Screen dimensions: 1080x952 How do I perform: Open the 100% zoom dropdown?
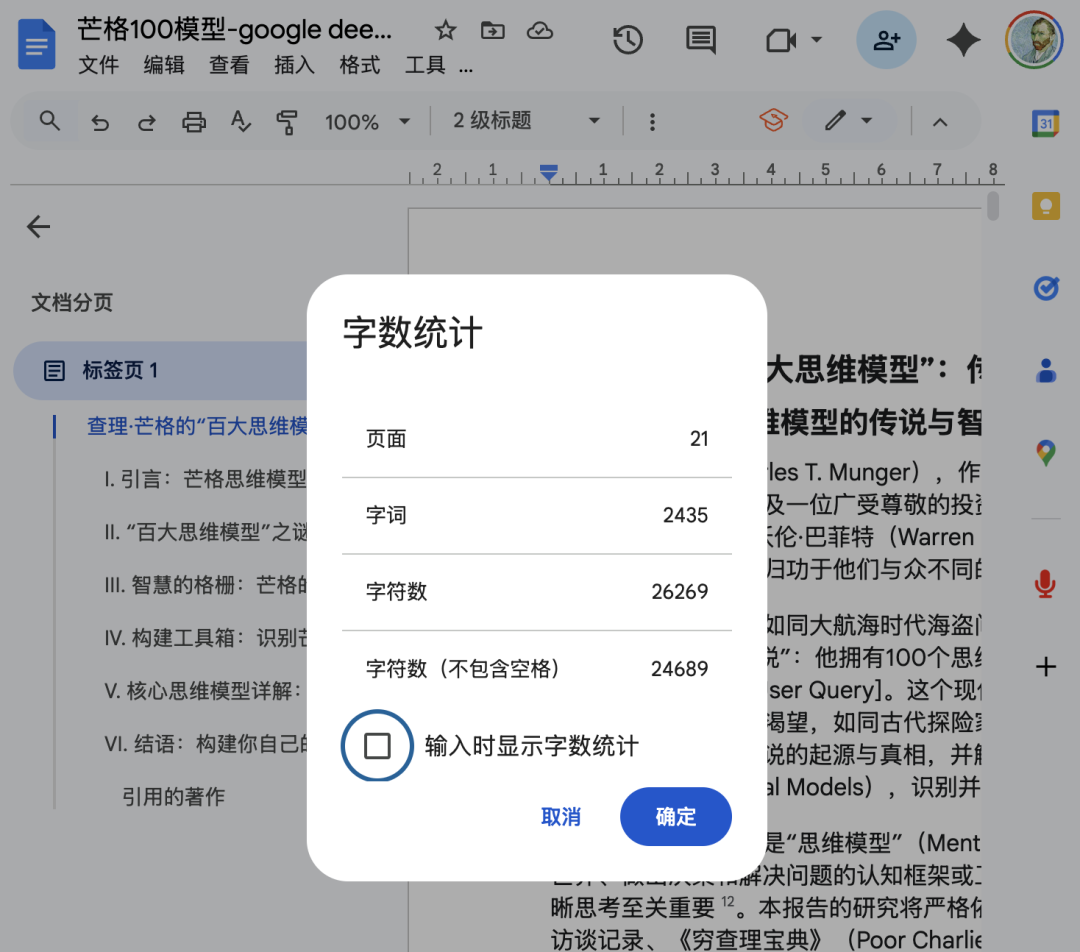367,122
